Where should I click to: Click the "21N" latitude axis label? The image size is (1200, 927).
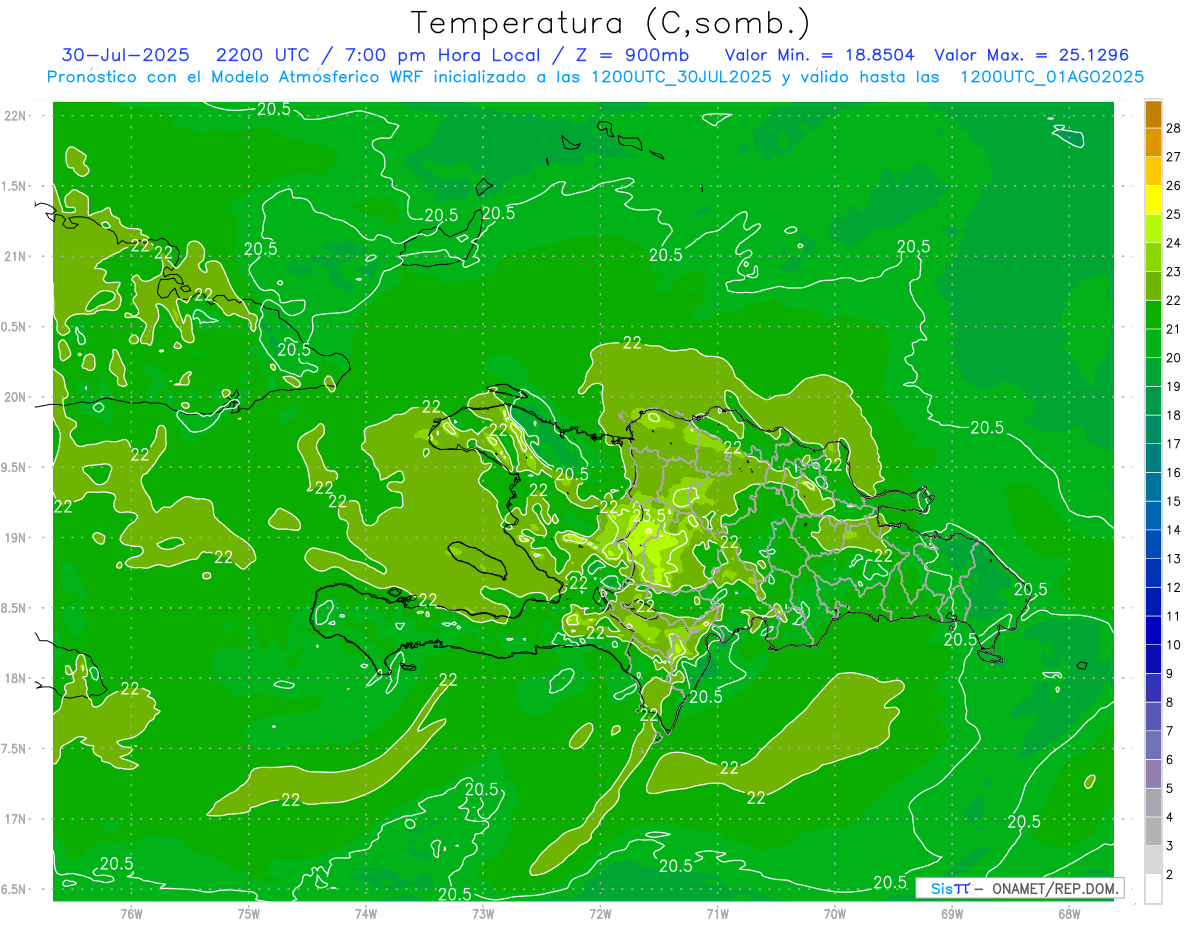click(x=15, y=256)
